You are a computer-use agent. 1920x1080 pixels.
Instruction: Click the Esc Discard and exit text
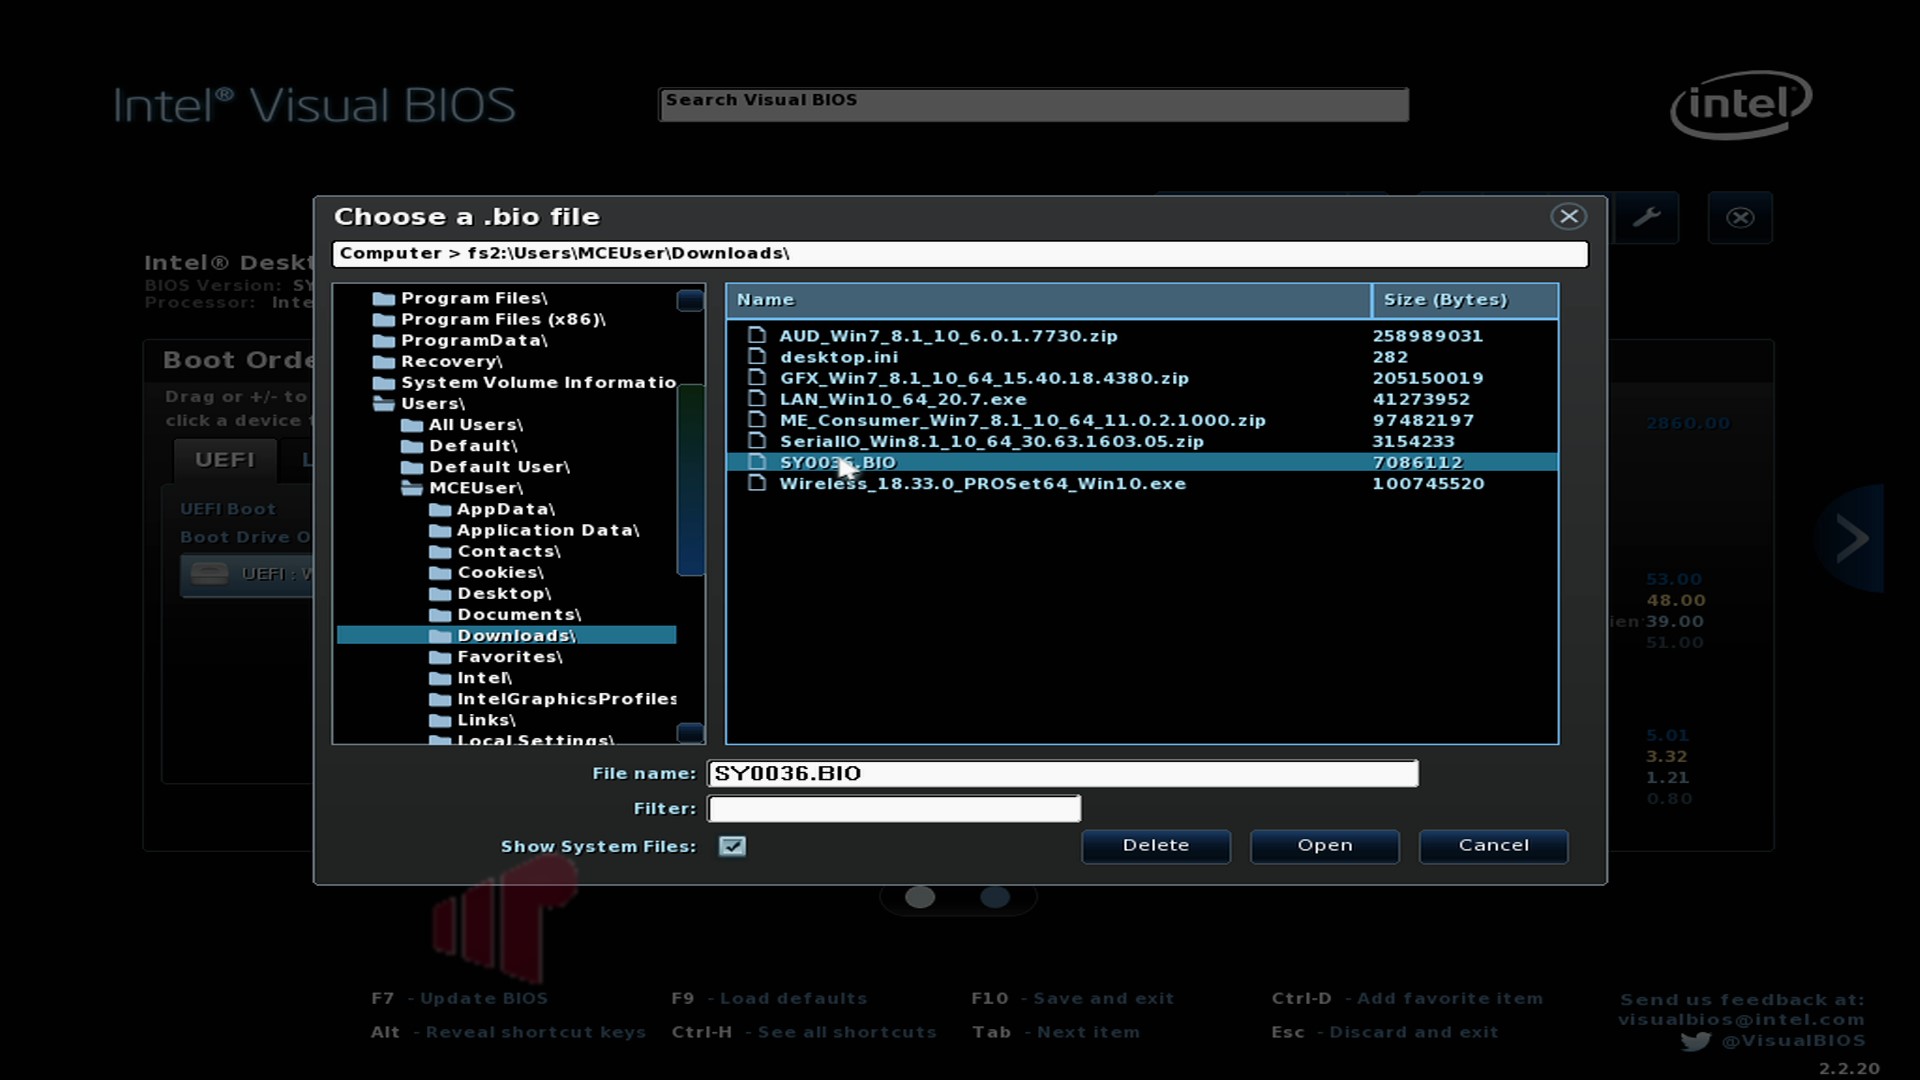pyautogui.click(x=1384, y=1032)
